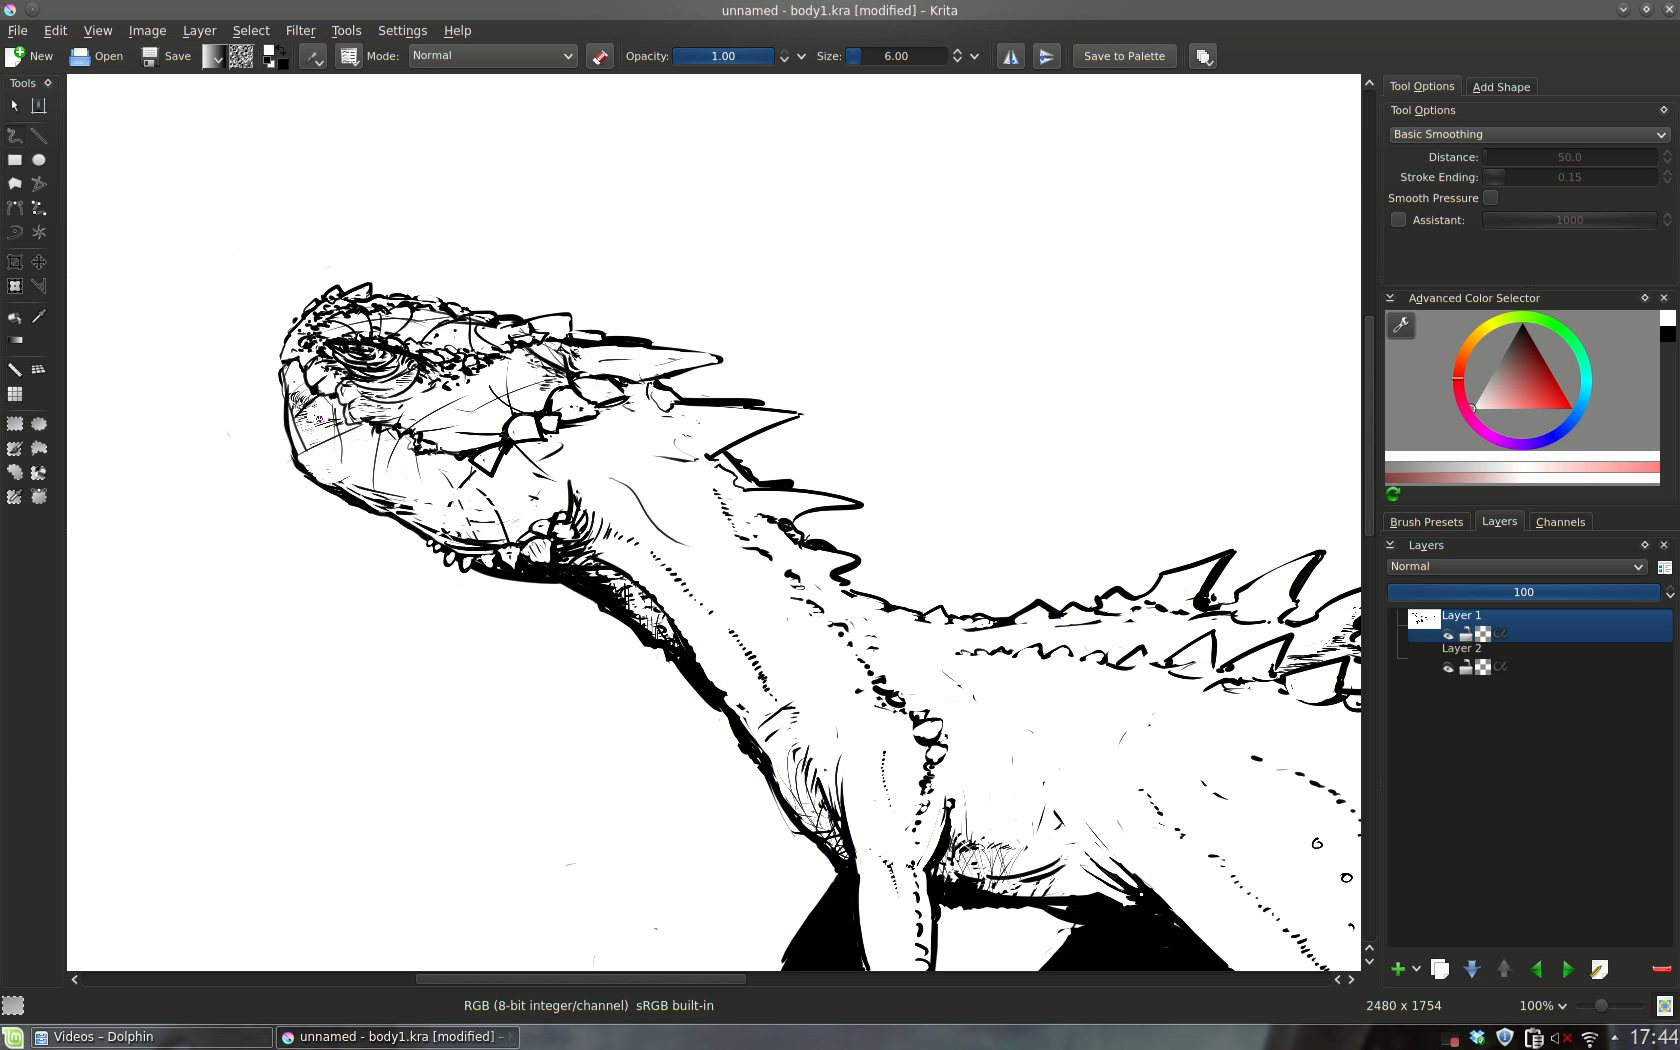Select the Ellipse tool
Viewport: 1680px width, 1050px height.
tap(39, 160)
